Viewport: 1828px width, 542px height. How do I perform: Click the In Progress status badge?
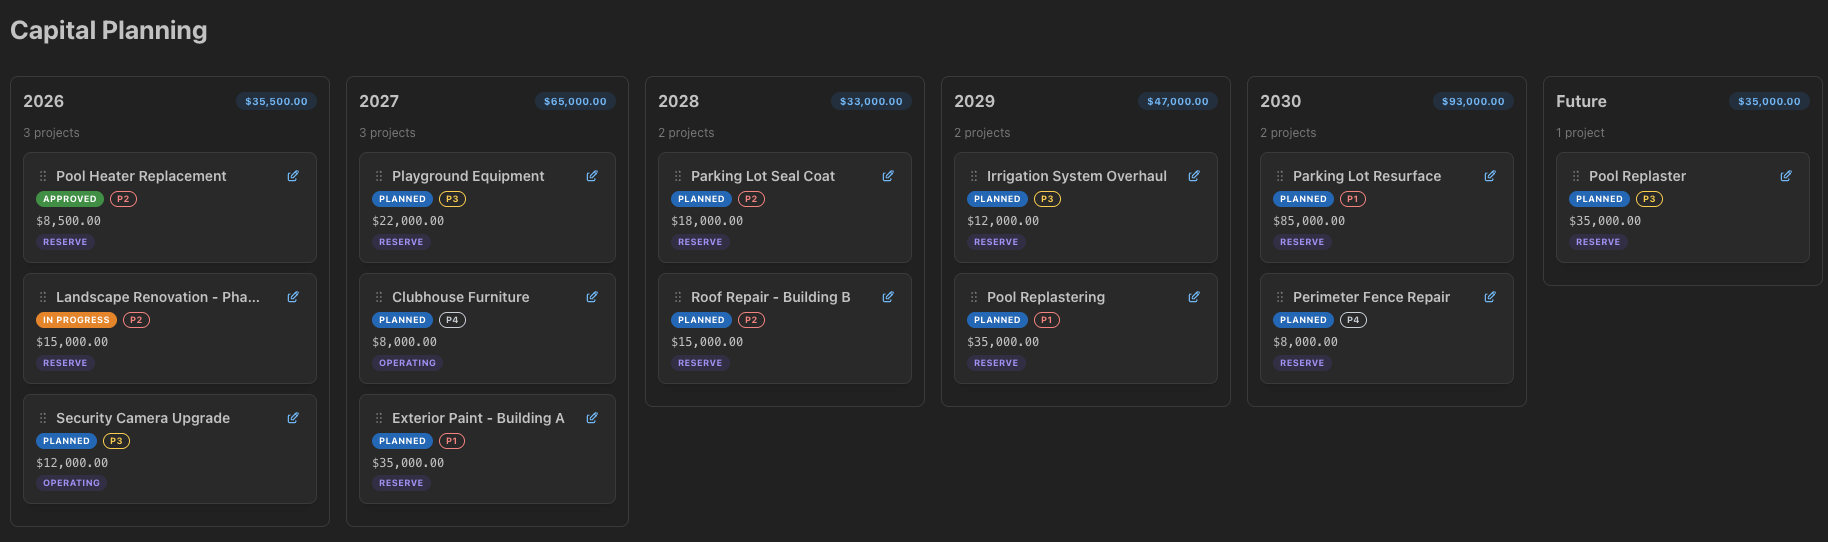[76, 320]
